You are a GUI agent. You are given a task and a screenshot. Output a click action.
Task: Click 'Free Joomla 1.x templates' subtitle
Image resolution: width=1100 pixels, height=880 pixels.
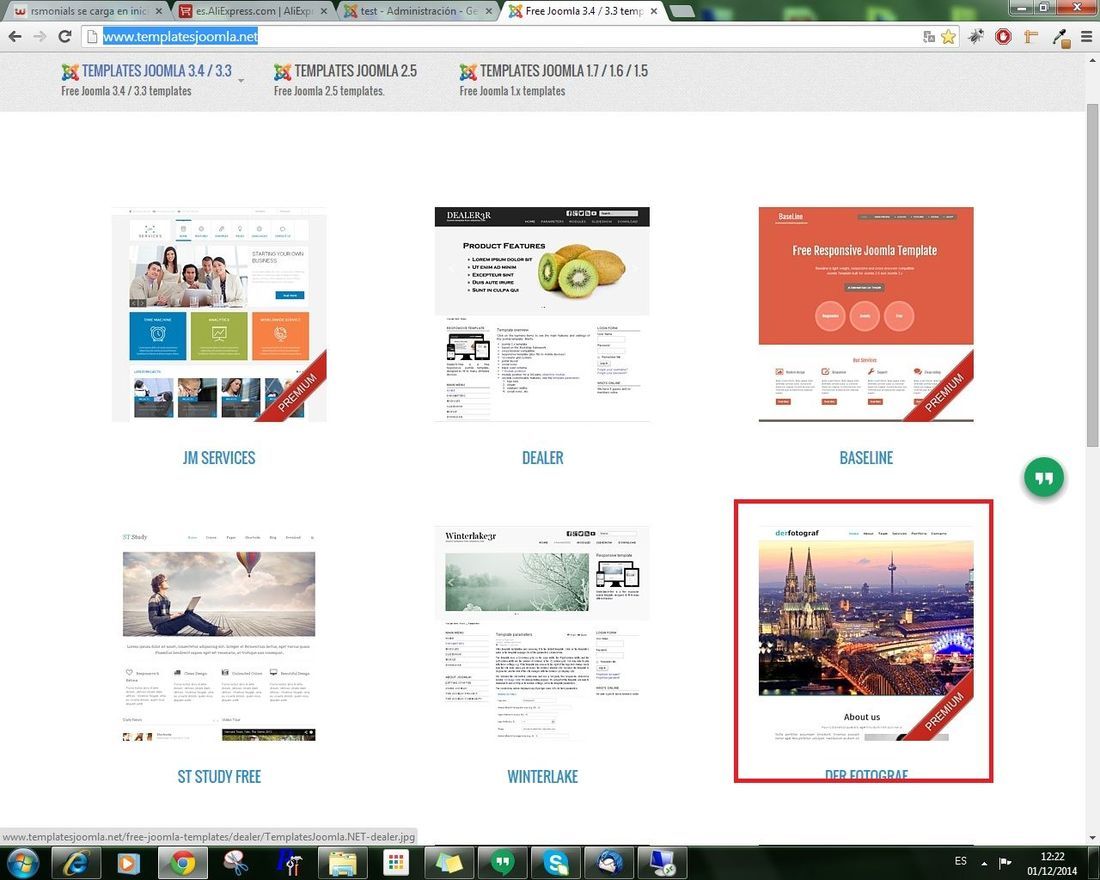point(512,91)
